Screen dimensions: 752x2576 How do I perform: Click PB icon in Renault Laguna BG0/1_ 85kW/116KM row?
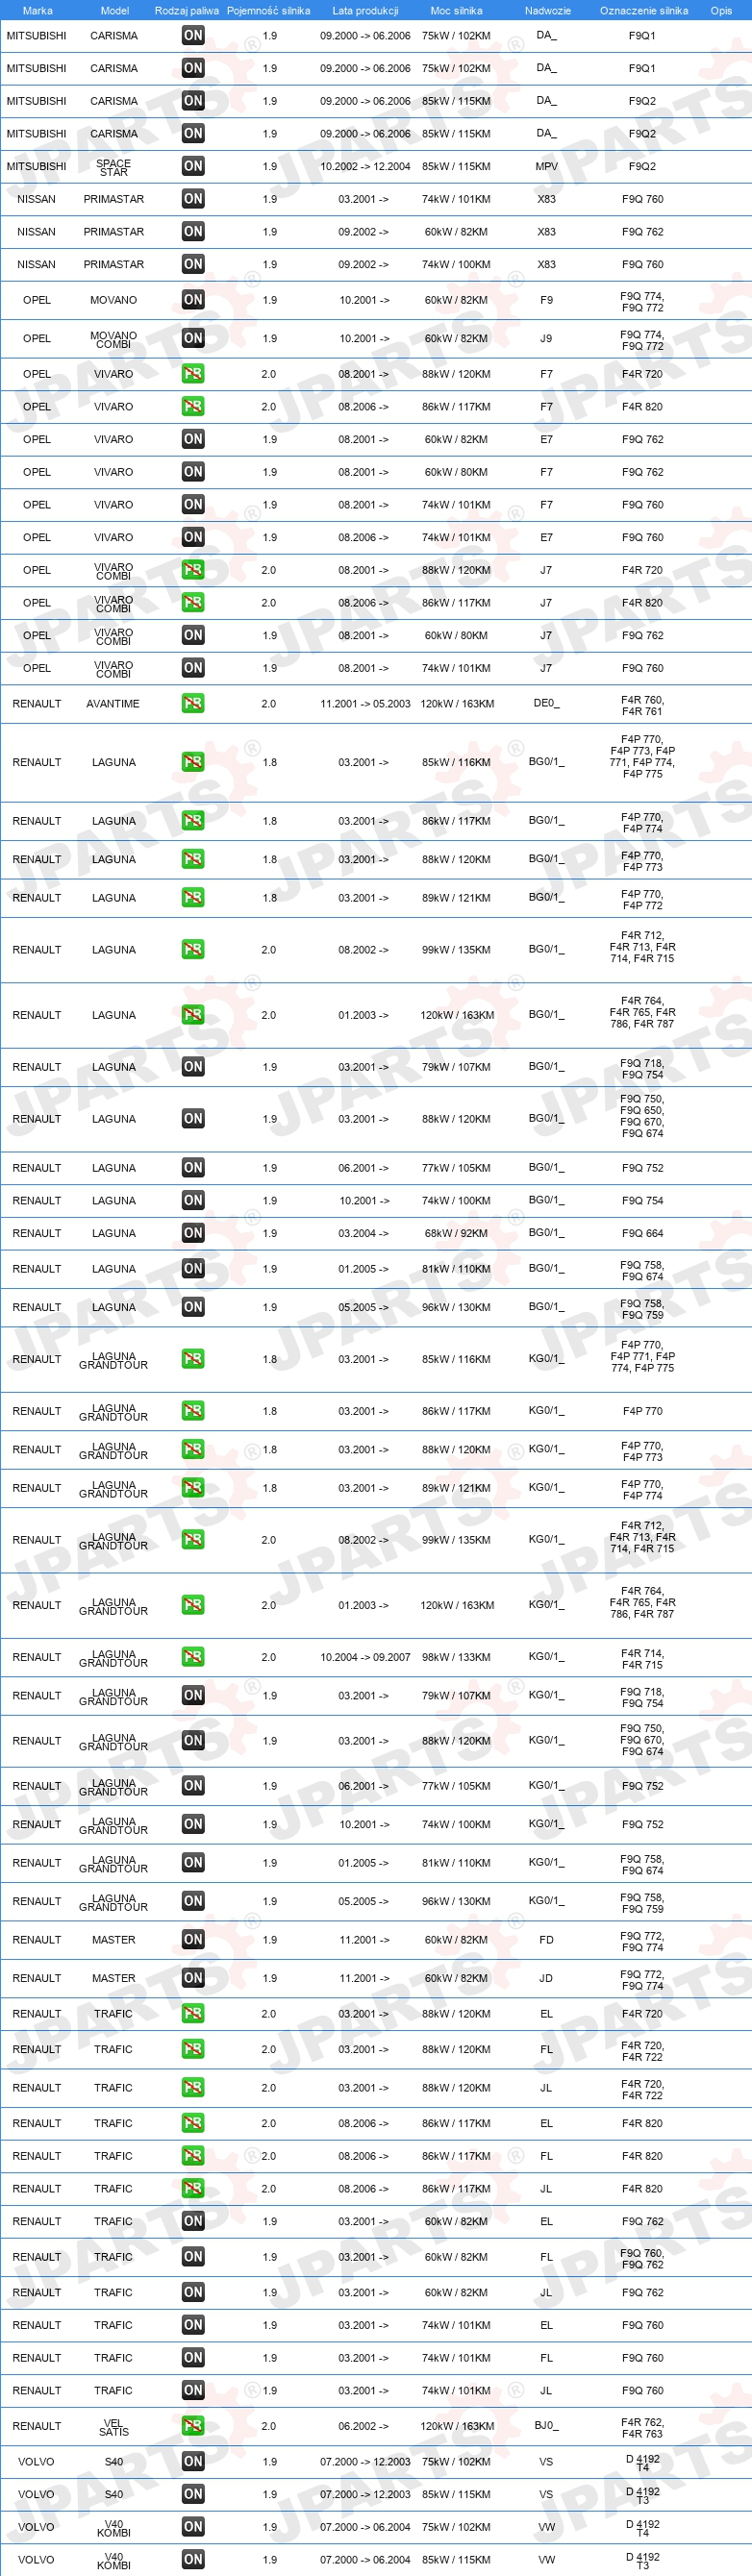click(x=193, y=762)
